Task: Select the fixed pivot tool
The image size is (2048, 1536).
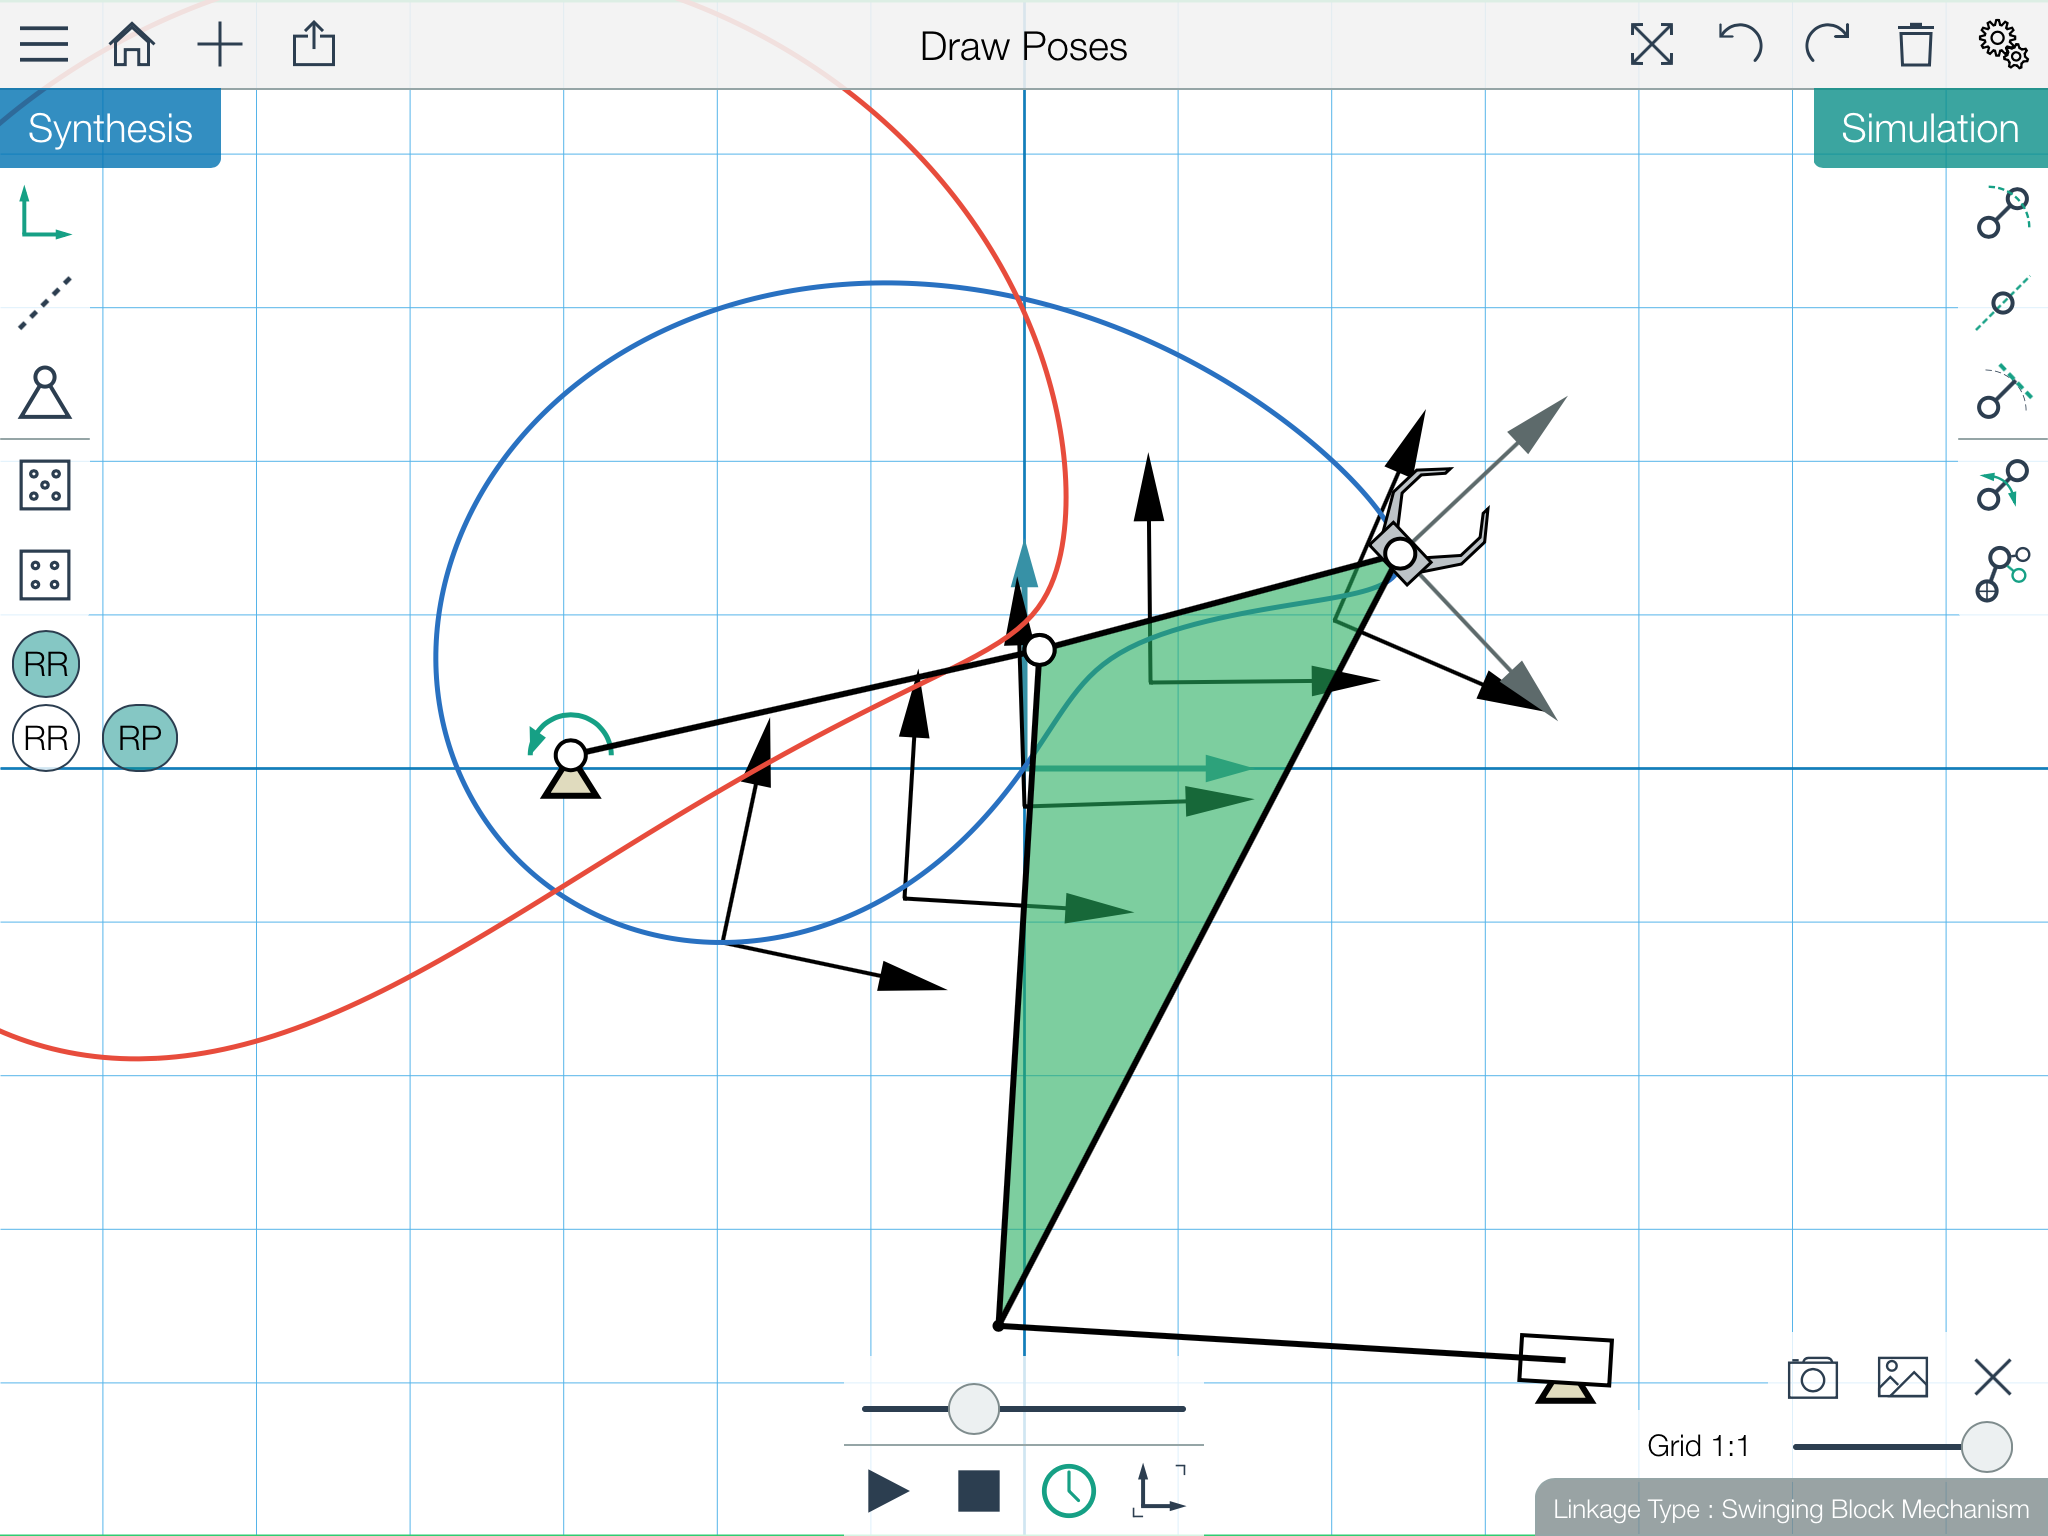Action: point(45,392)
